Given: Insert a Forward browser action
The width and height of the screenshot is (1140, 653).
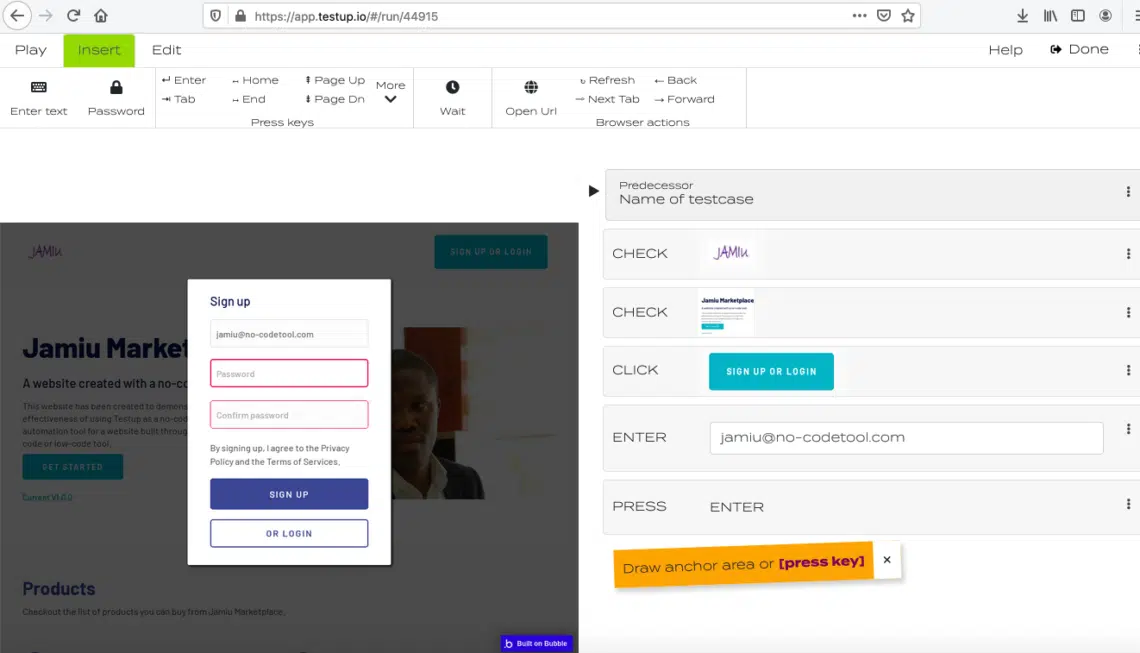Looking at the screenshot, I should 684,99.
